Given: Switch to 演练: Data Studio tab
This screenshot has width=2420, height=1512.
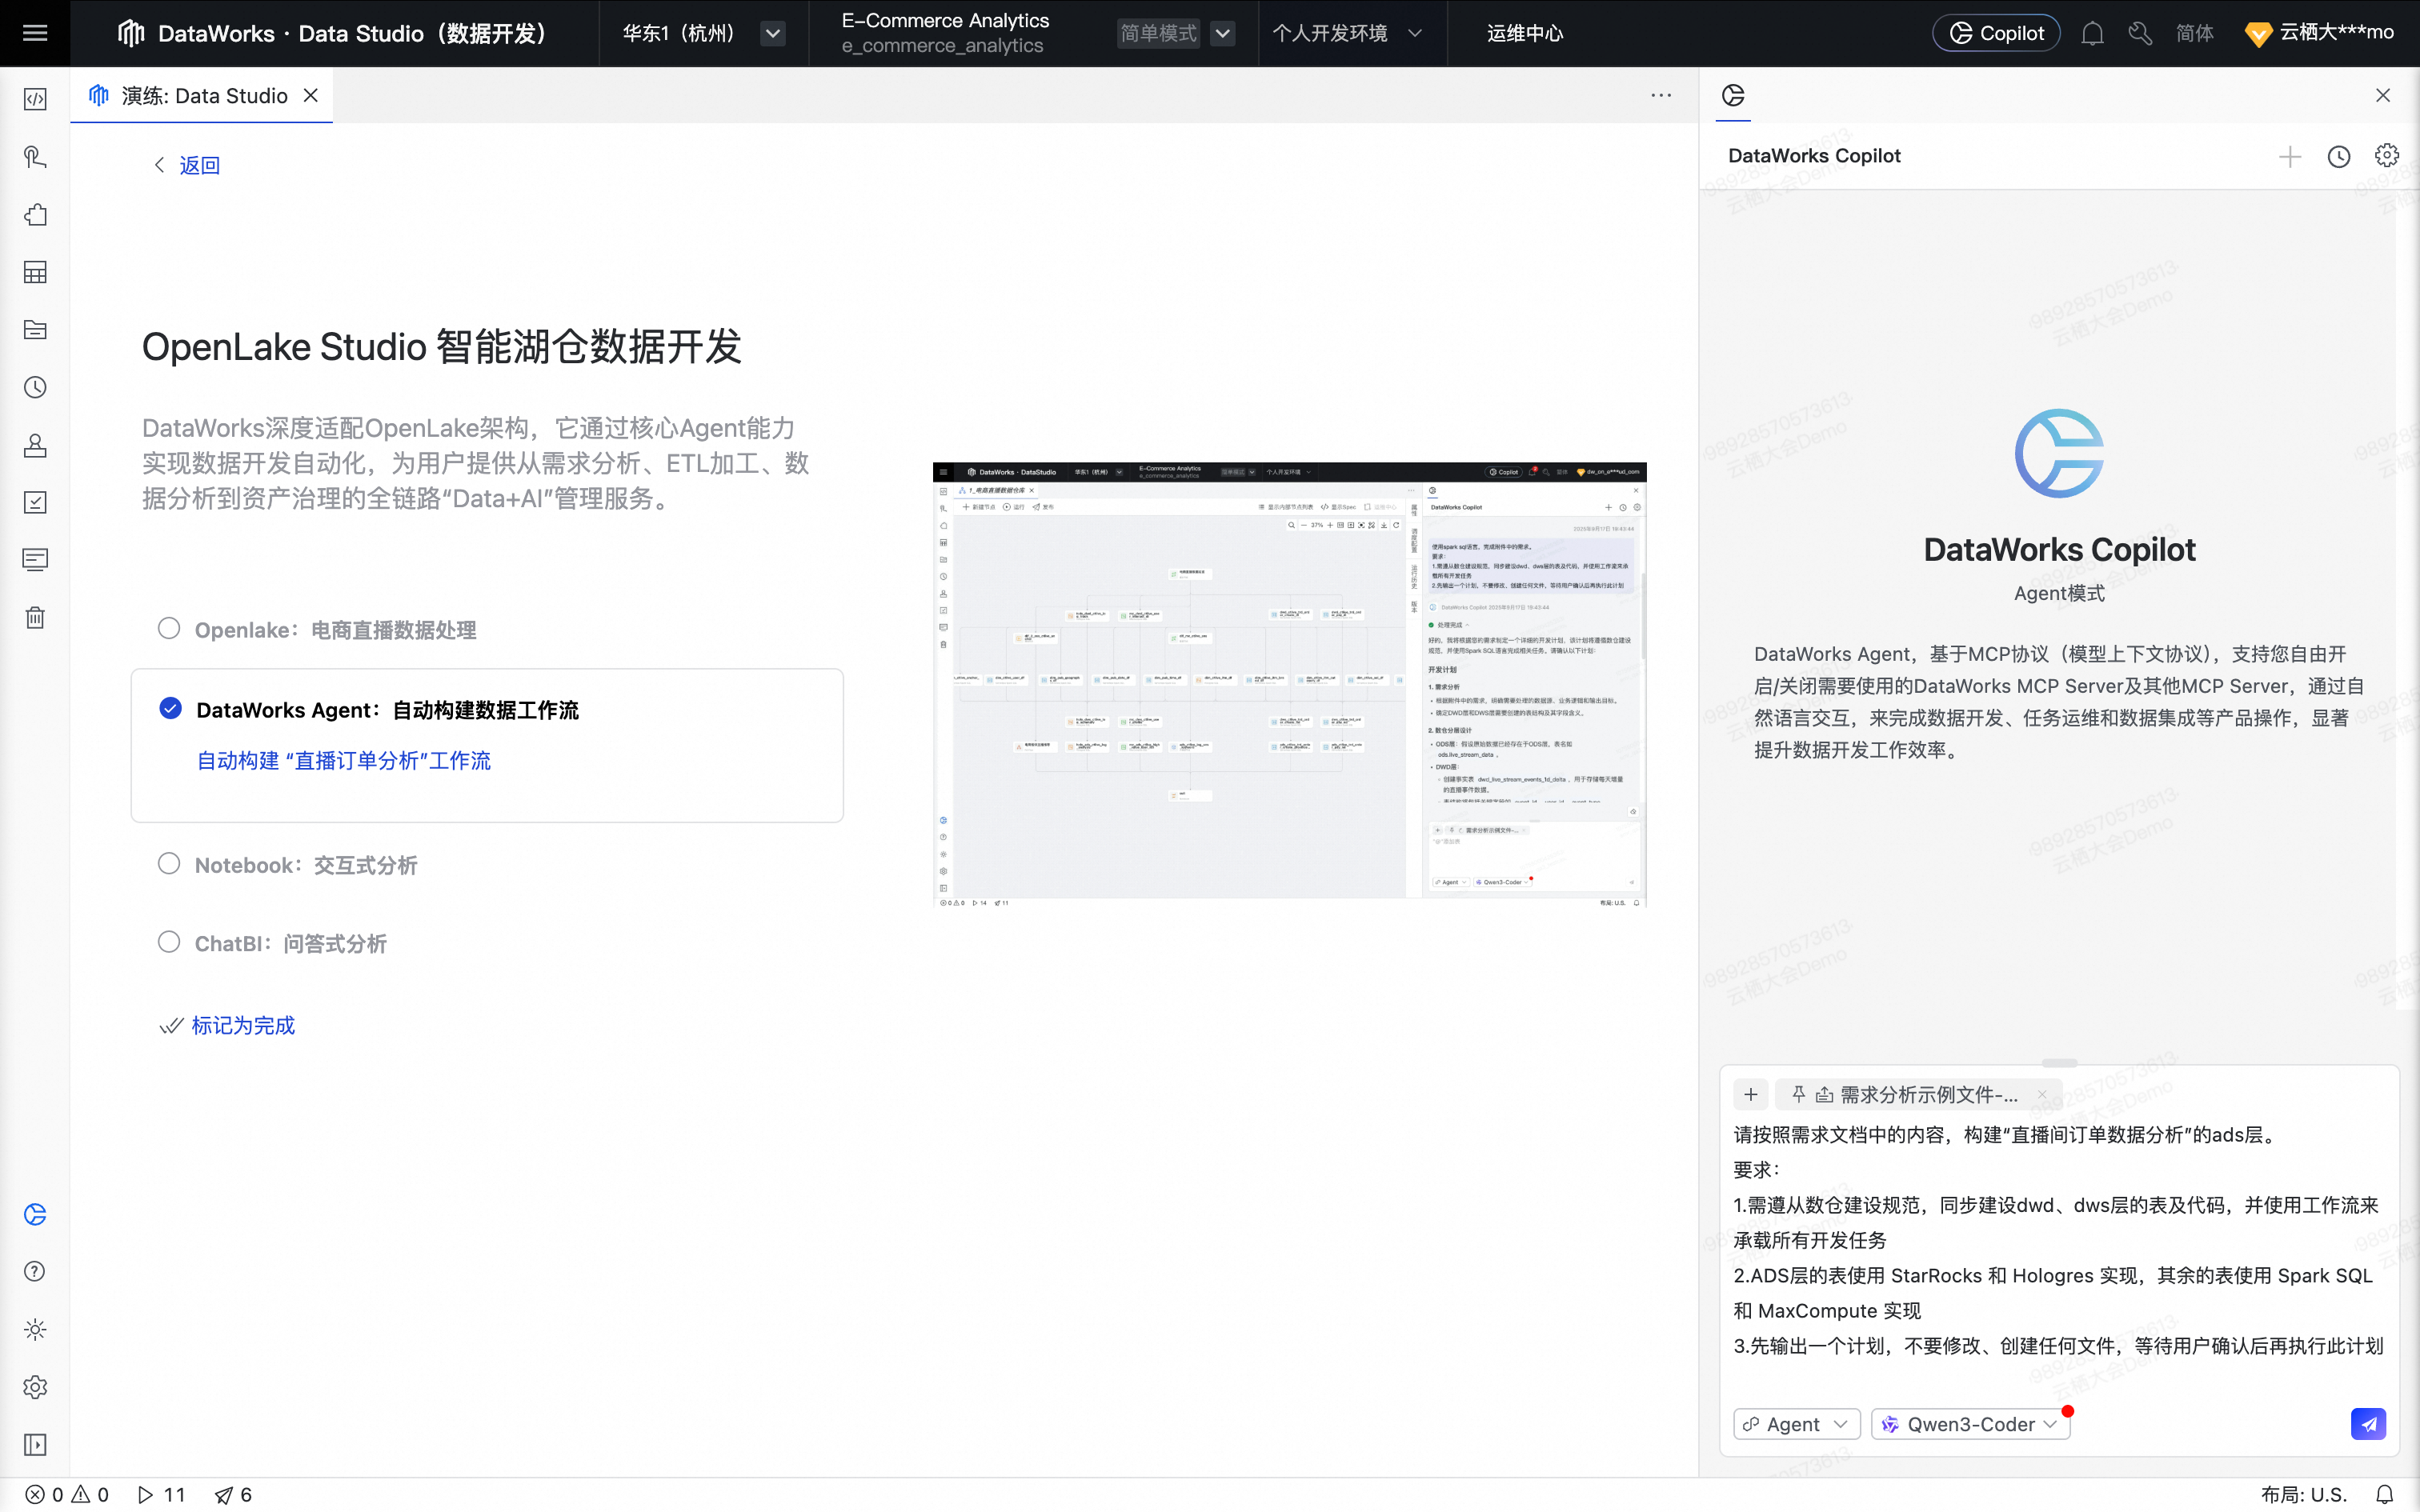Looking at the screenshot, I should 204,96.
